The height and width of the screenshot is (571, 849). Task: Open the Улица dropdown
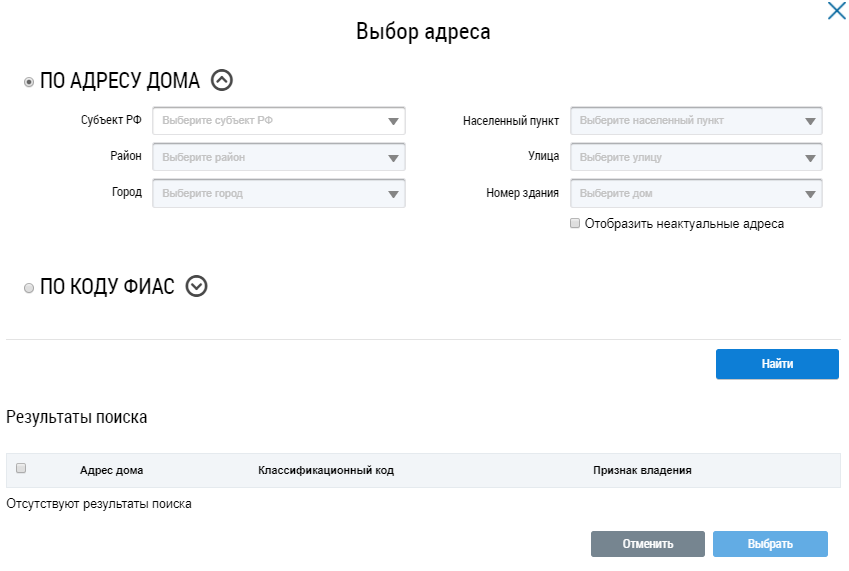click(x=696, y=157)
